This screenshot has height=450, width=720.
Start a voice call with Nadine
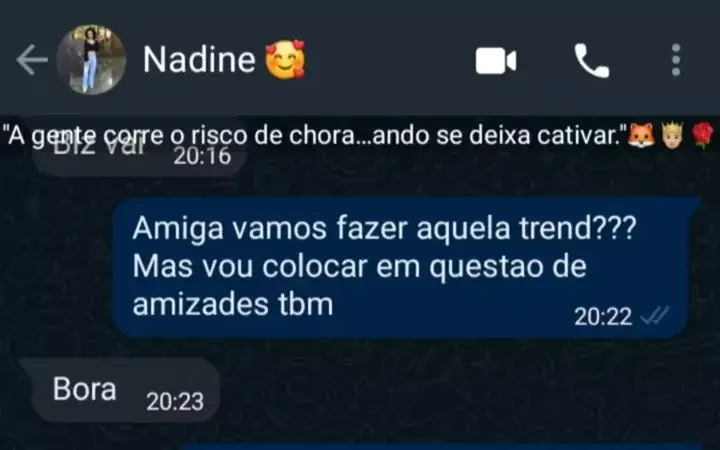tap(592, 61)
